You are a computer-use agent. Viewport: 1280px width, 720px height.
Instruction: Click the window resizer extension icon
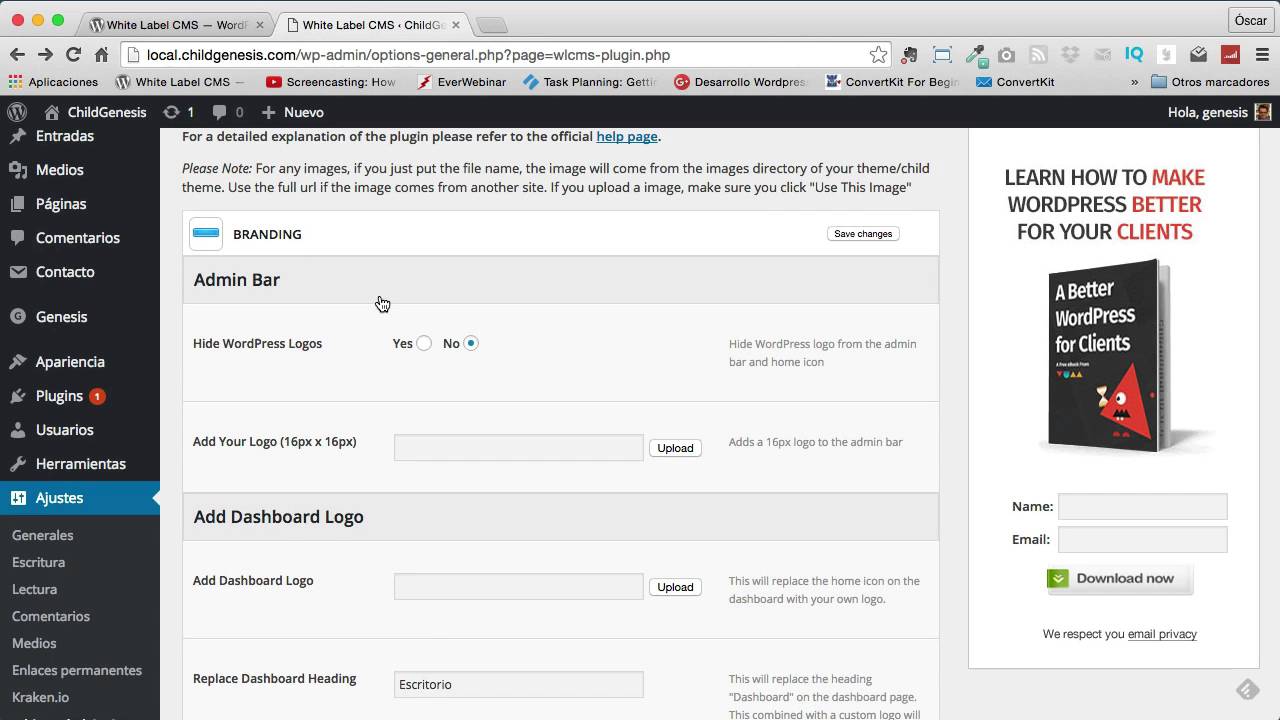tap(942, 55)
